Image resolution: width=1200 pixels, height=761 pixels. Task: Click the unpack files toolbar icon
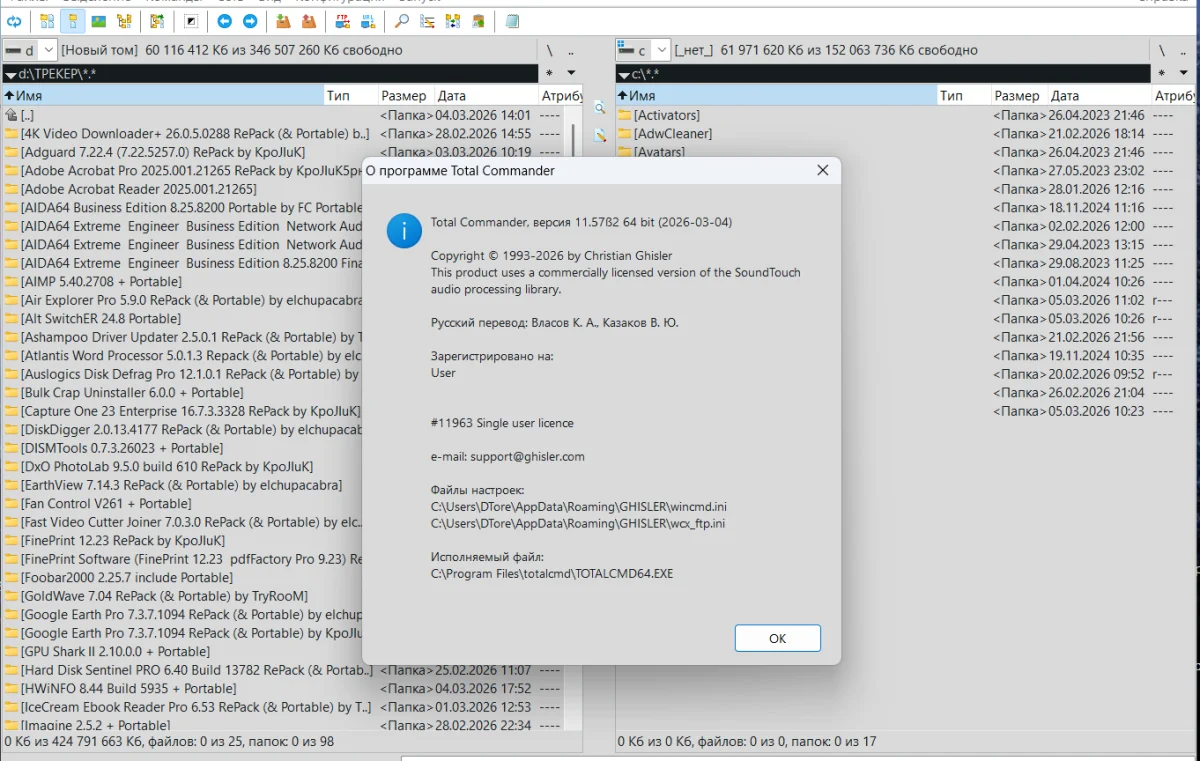[309, 21]
